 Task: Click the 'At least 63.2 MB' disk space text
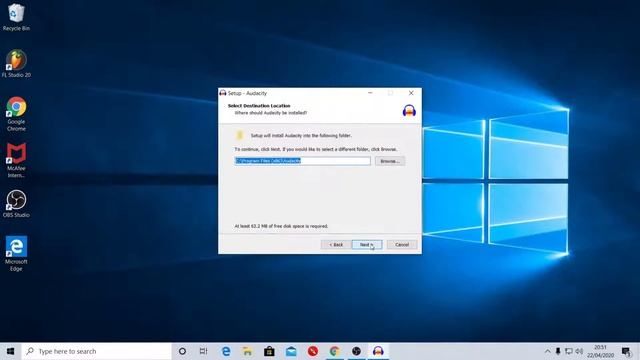[x=281, y=226]
